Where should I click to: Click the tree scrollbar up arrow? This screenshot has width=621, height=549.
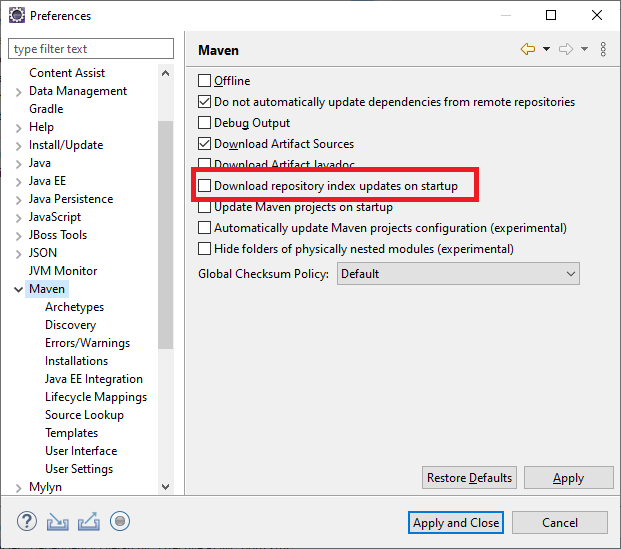tap(166, 73)
